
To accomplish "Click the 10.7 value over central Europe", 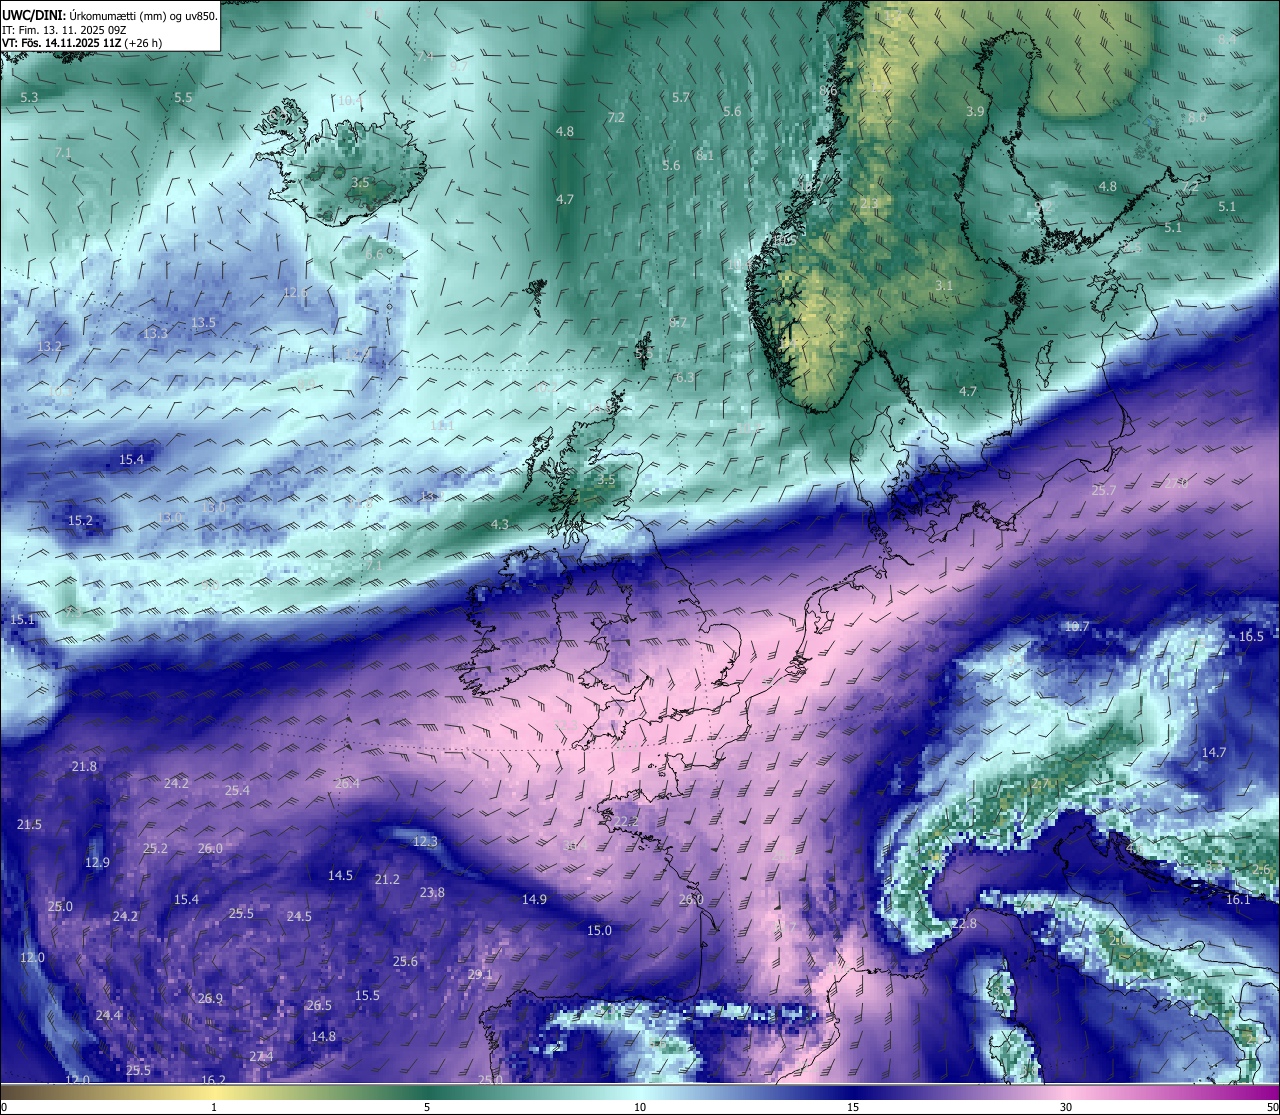I will [x=1076, y=626].
